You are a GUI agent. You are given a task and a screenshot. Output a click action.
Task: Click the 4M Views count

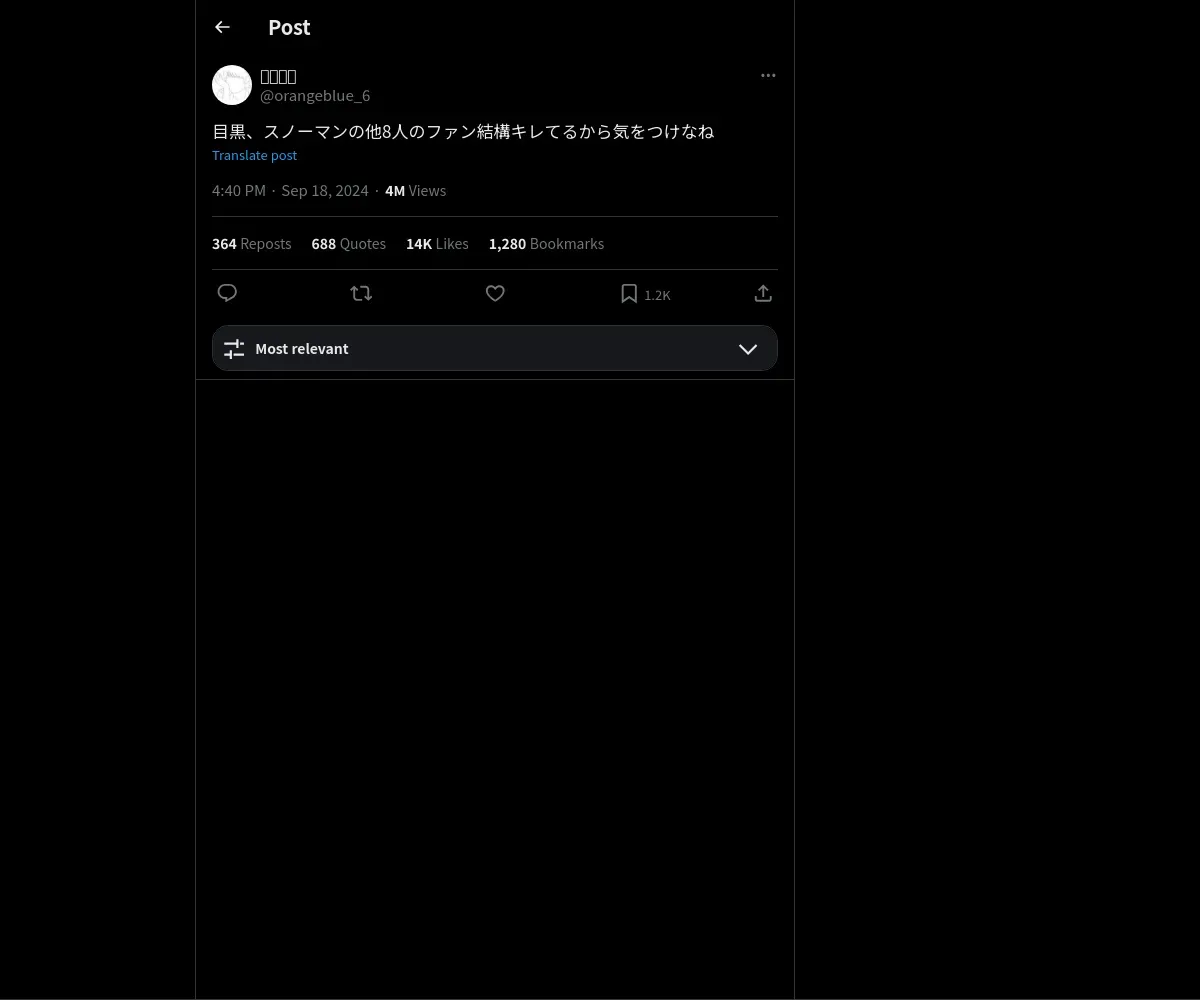(x=416, y=191)
